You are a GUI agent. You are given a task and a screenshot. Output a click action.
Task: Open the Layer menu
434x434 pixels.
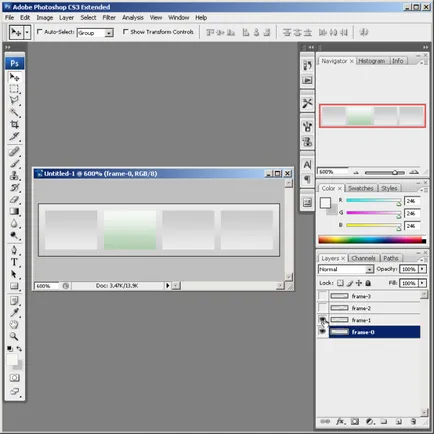click(x=66, y=18)
